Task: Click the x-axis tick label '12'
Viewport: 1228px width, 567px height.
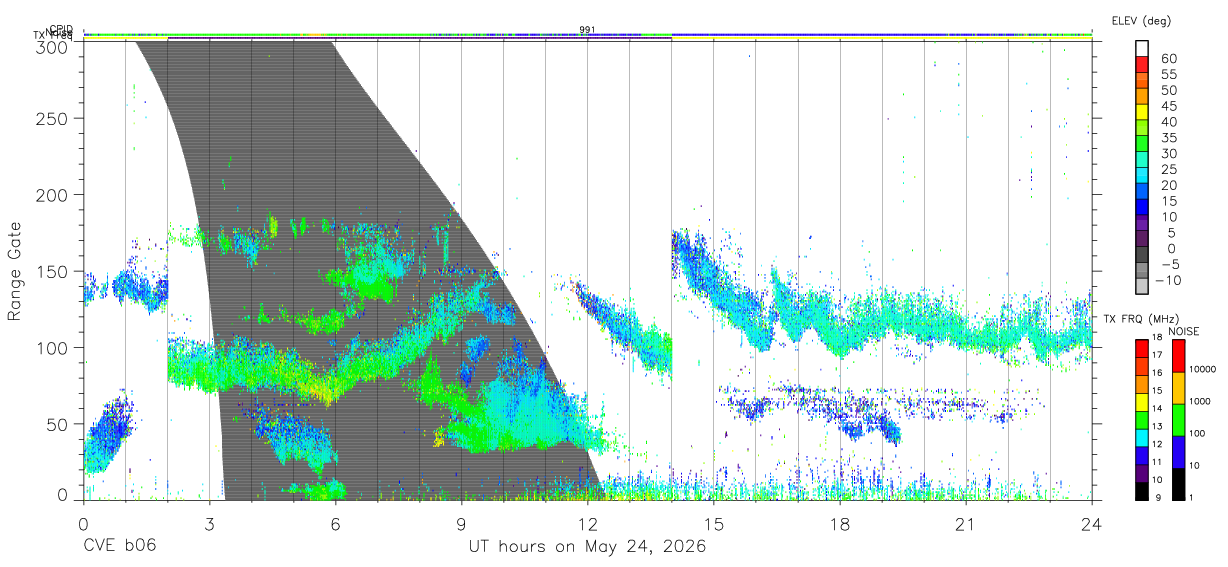Action: tap(587, 524)
